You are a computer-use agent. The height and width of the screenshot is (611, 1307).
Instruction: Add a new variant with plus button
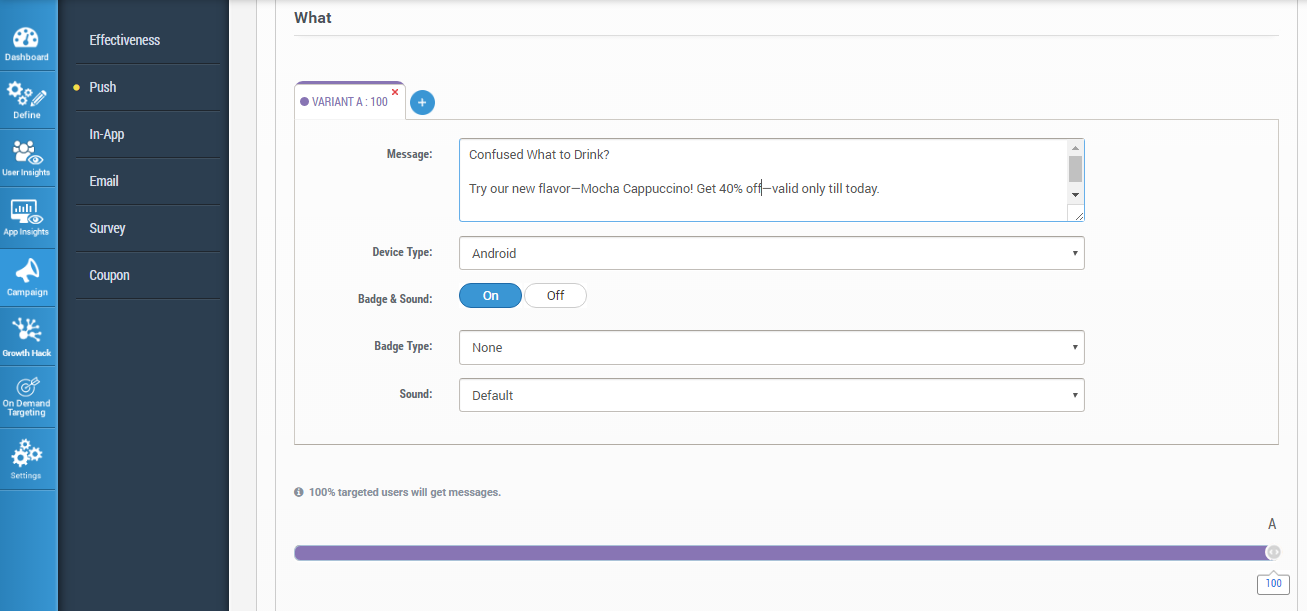pyautogui.click(x=422, y=102)
